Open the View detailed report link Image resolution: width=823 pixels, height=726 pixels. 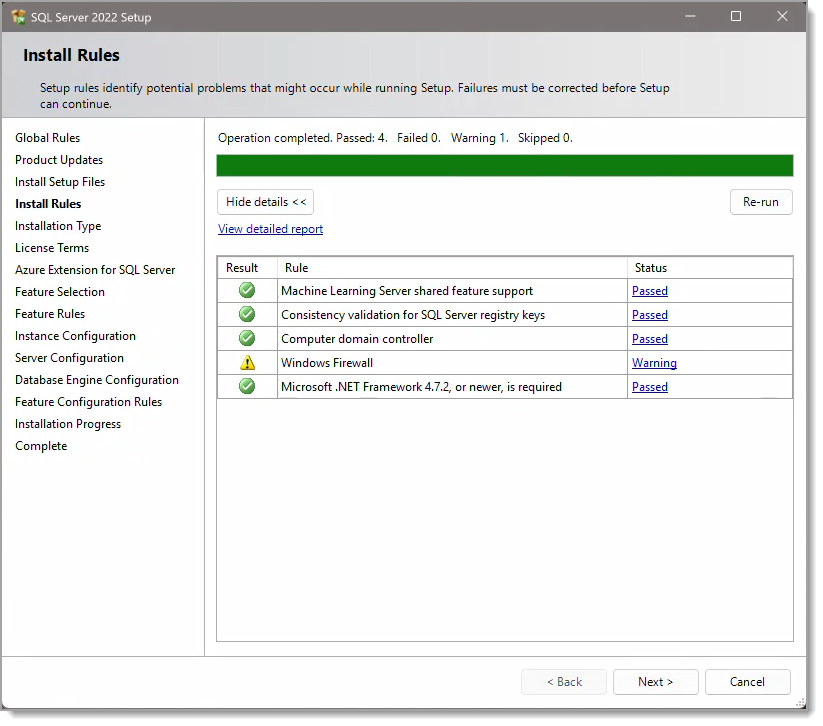click(270, 229)
